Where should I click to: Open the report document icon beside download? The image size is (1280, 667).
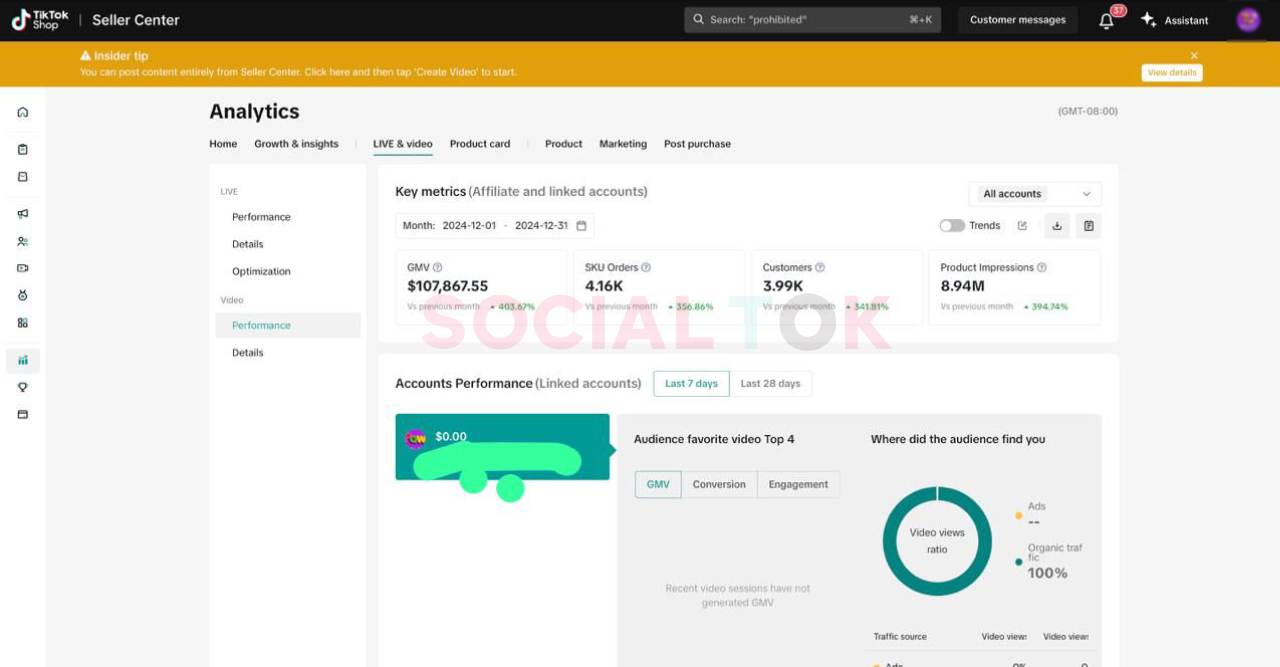pyautogui.click(x=1088, y=226)
